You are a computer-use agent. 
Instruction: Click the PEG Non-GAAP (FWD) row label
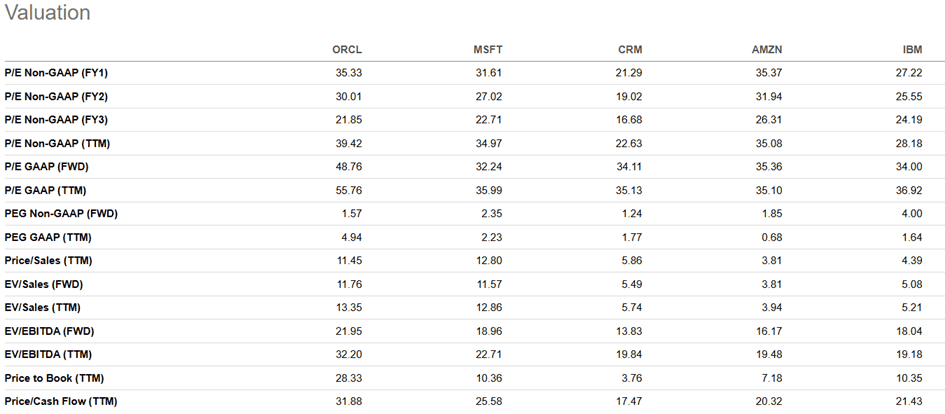pos(61,214)
